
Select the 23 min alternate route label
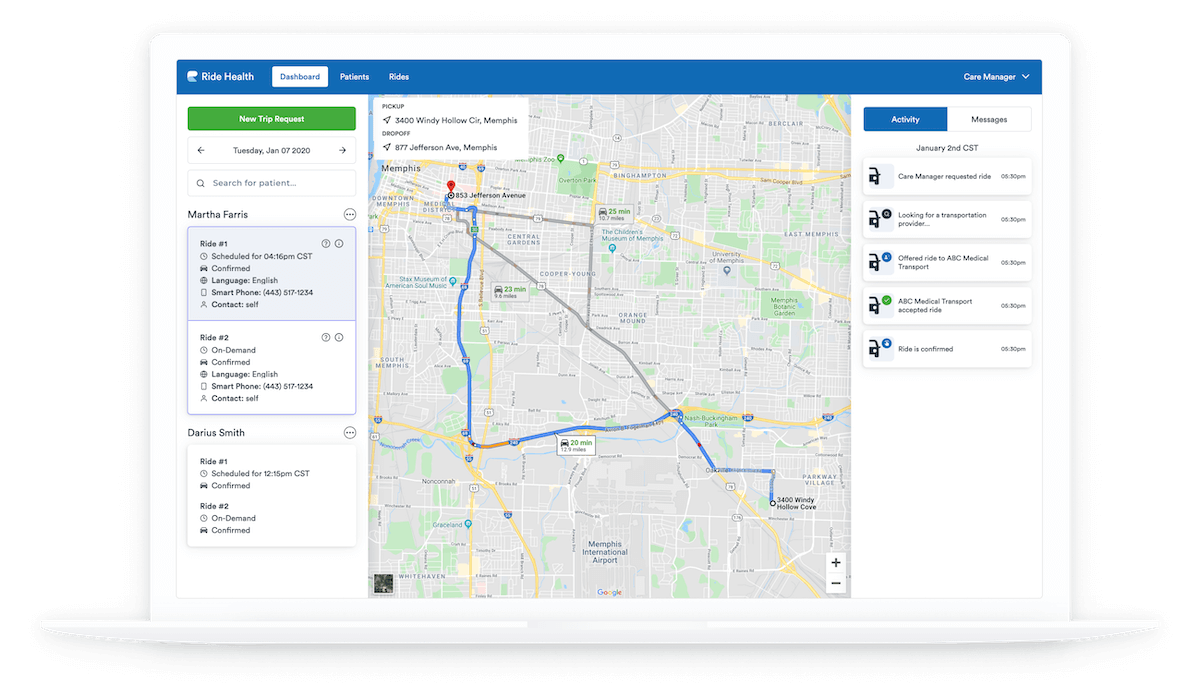510,292
